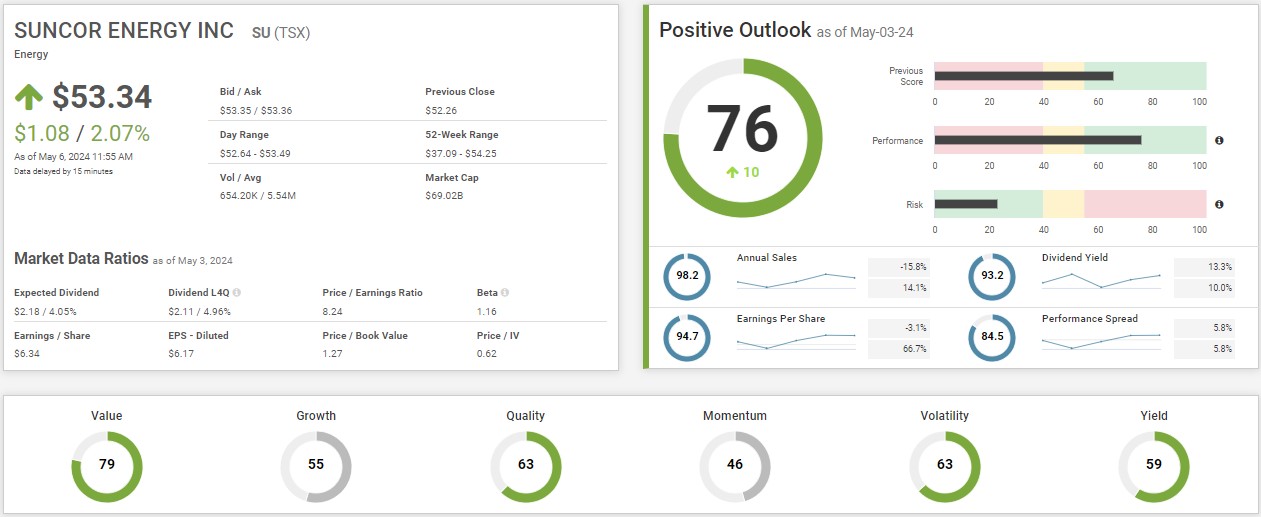
Task: Click the Market Cap value $69.02B
Action: pos(444,195)
